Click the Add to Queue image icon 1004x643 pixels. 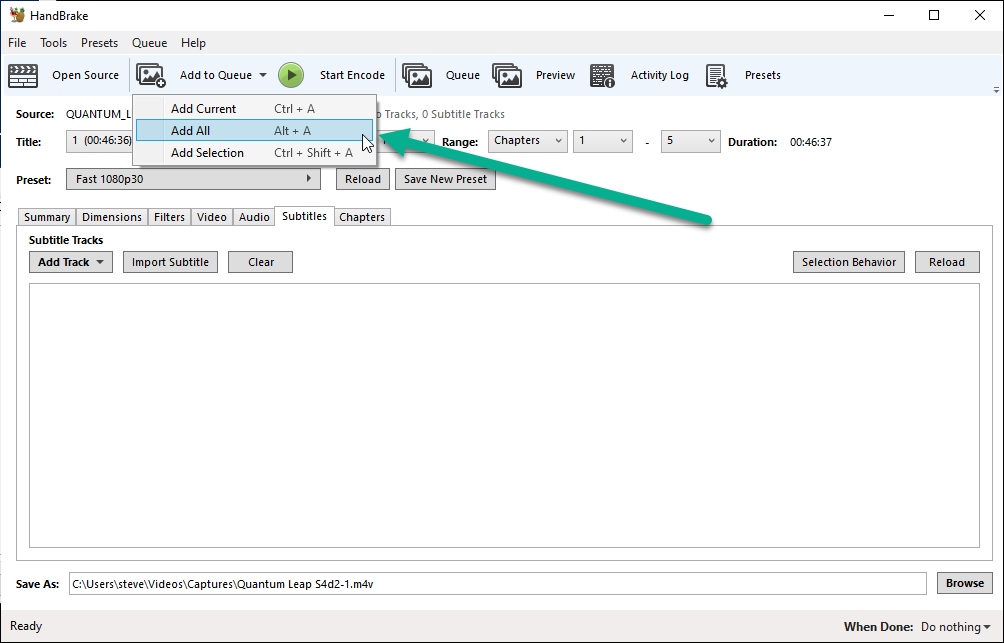pyautogui.click(x=151, y=76)
